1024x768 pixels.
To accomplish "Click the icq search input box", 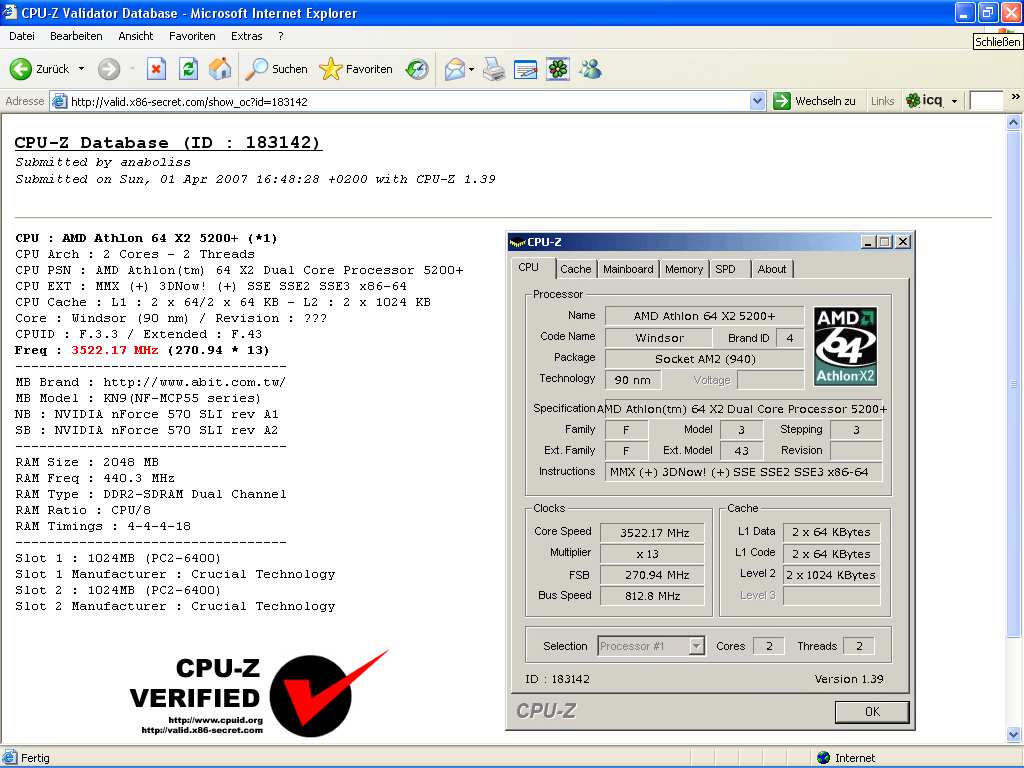I will (x=985, y=101).
